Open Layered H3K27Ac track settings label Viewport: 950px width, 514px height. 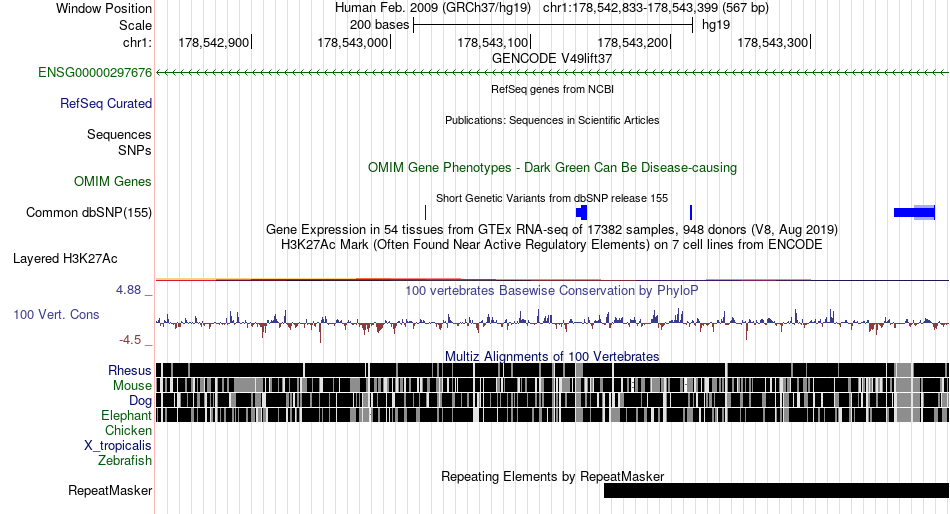pyautogui.click(x=65, y=259)
